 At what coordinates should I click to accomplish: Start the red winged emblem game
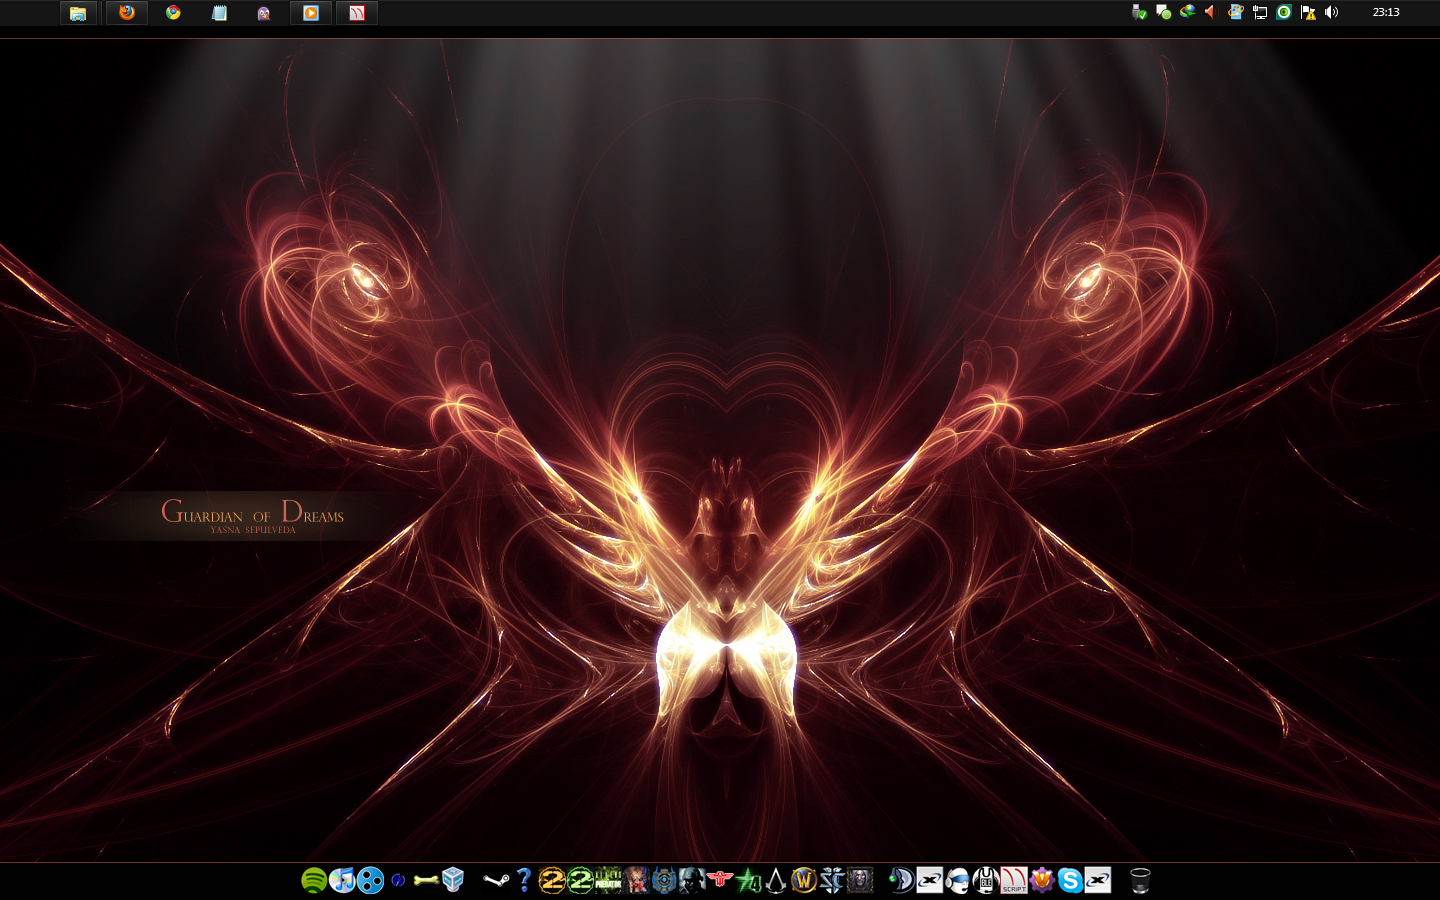720,880
